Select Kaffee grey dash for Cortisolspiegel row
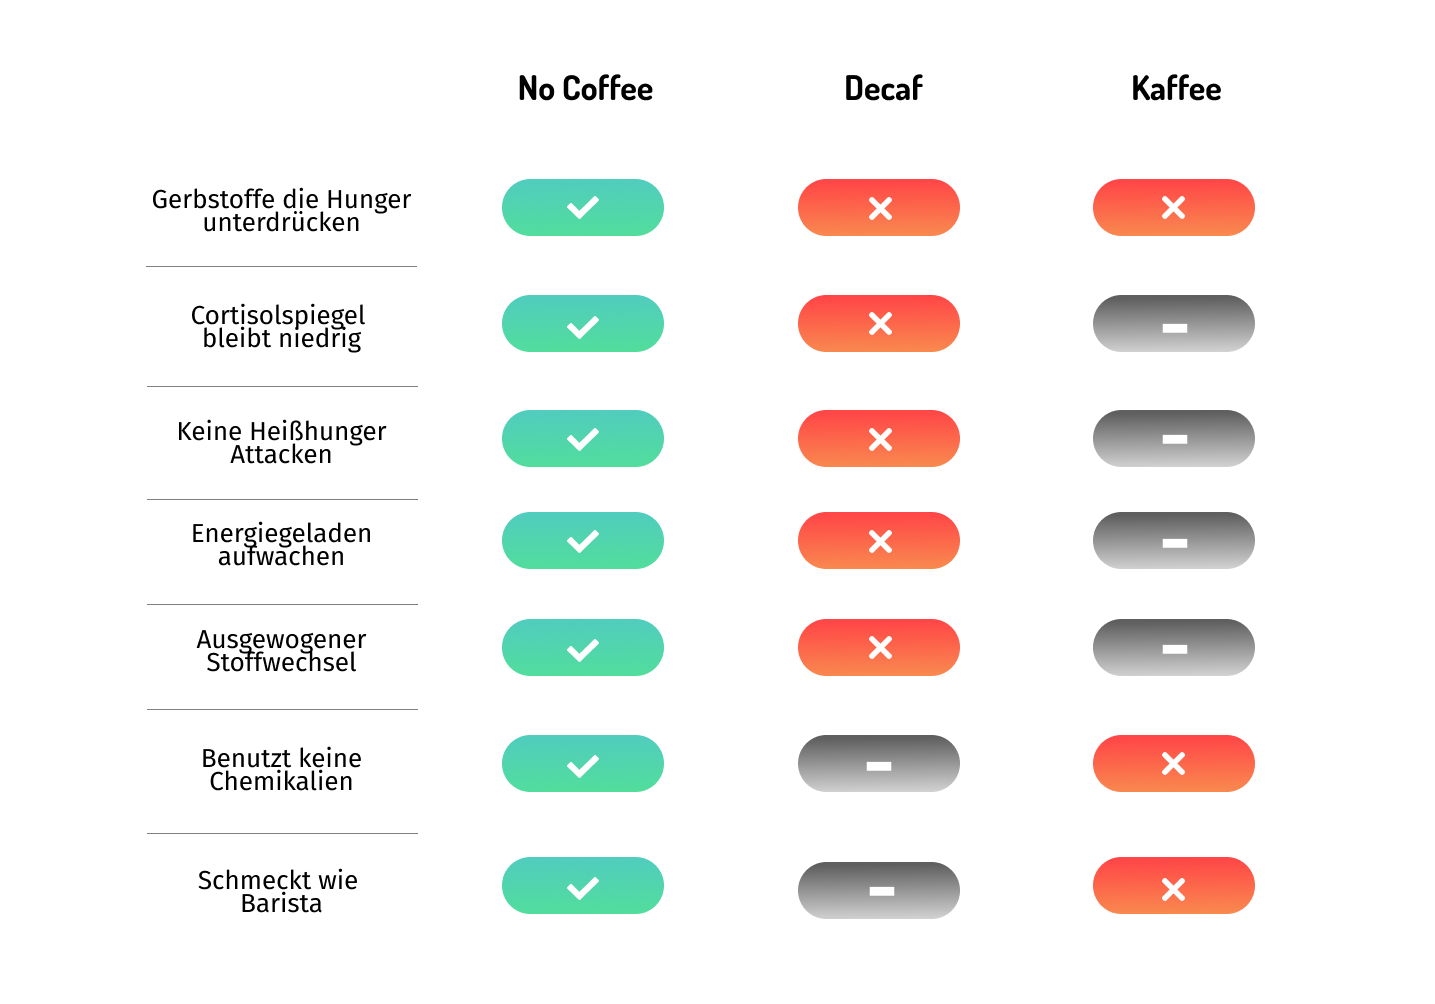The height and width of the screenshot is (1004, 1435). coord(1174,324)
